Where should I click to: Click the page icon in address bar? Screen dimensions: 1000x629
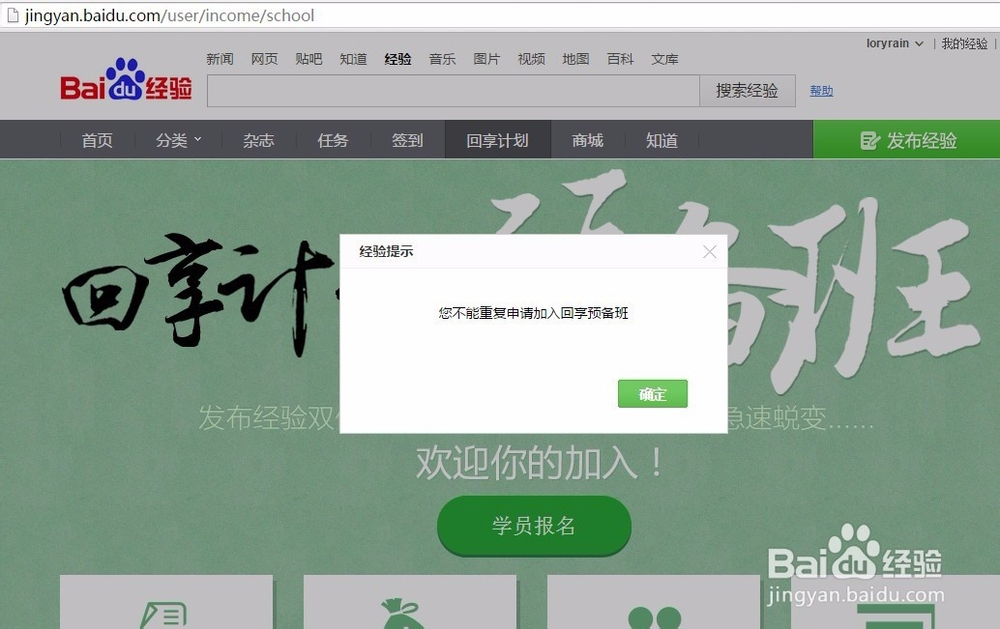12,15
